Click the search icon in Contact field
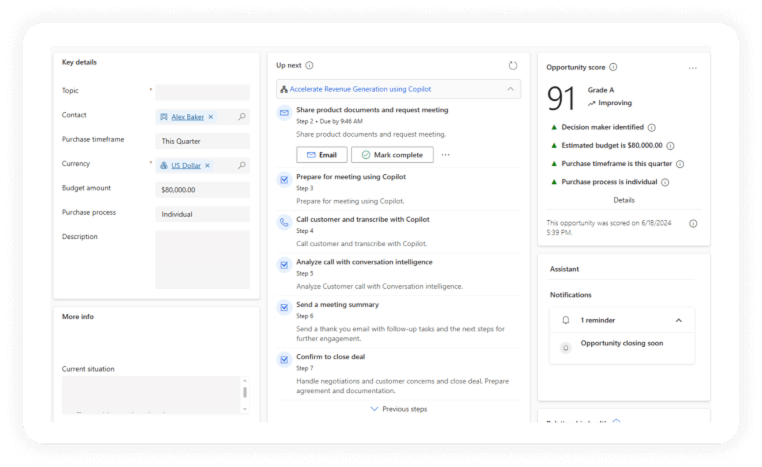Image resolution: width=762 pixels, height=467 pixels. (242, 117)
